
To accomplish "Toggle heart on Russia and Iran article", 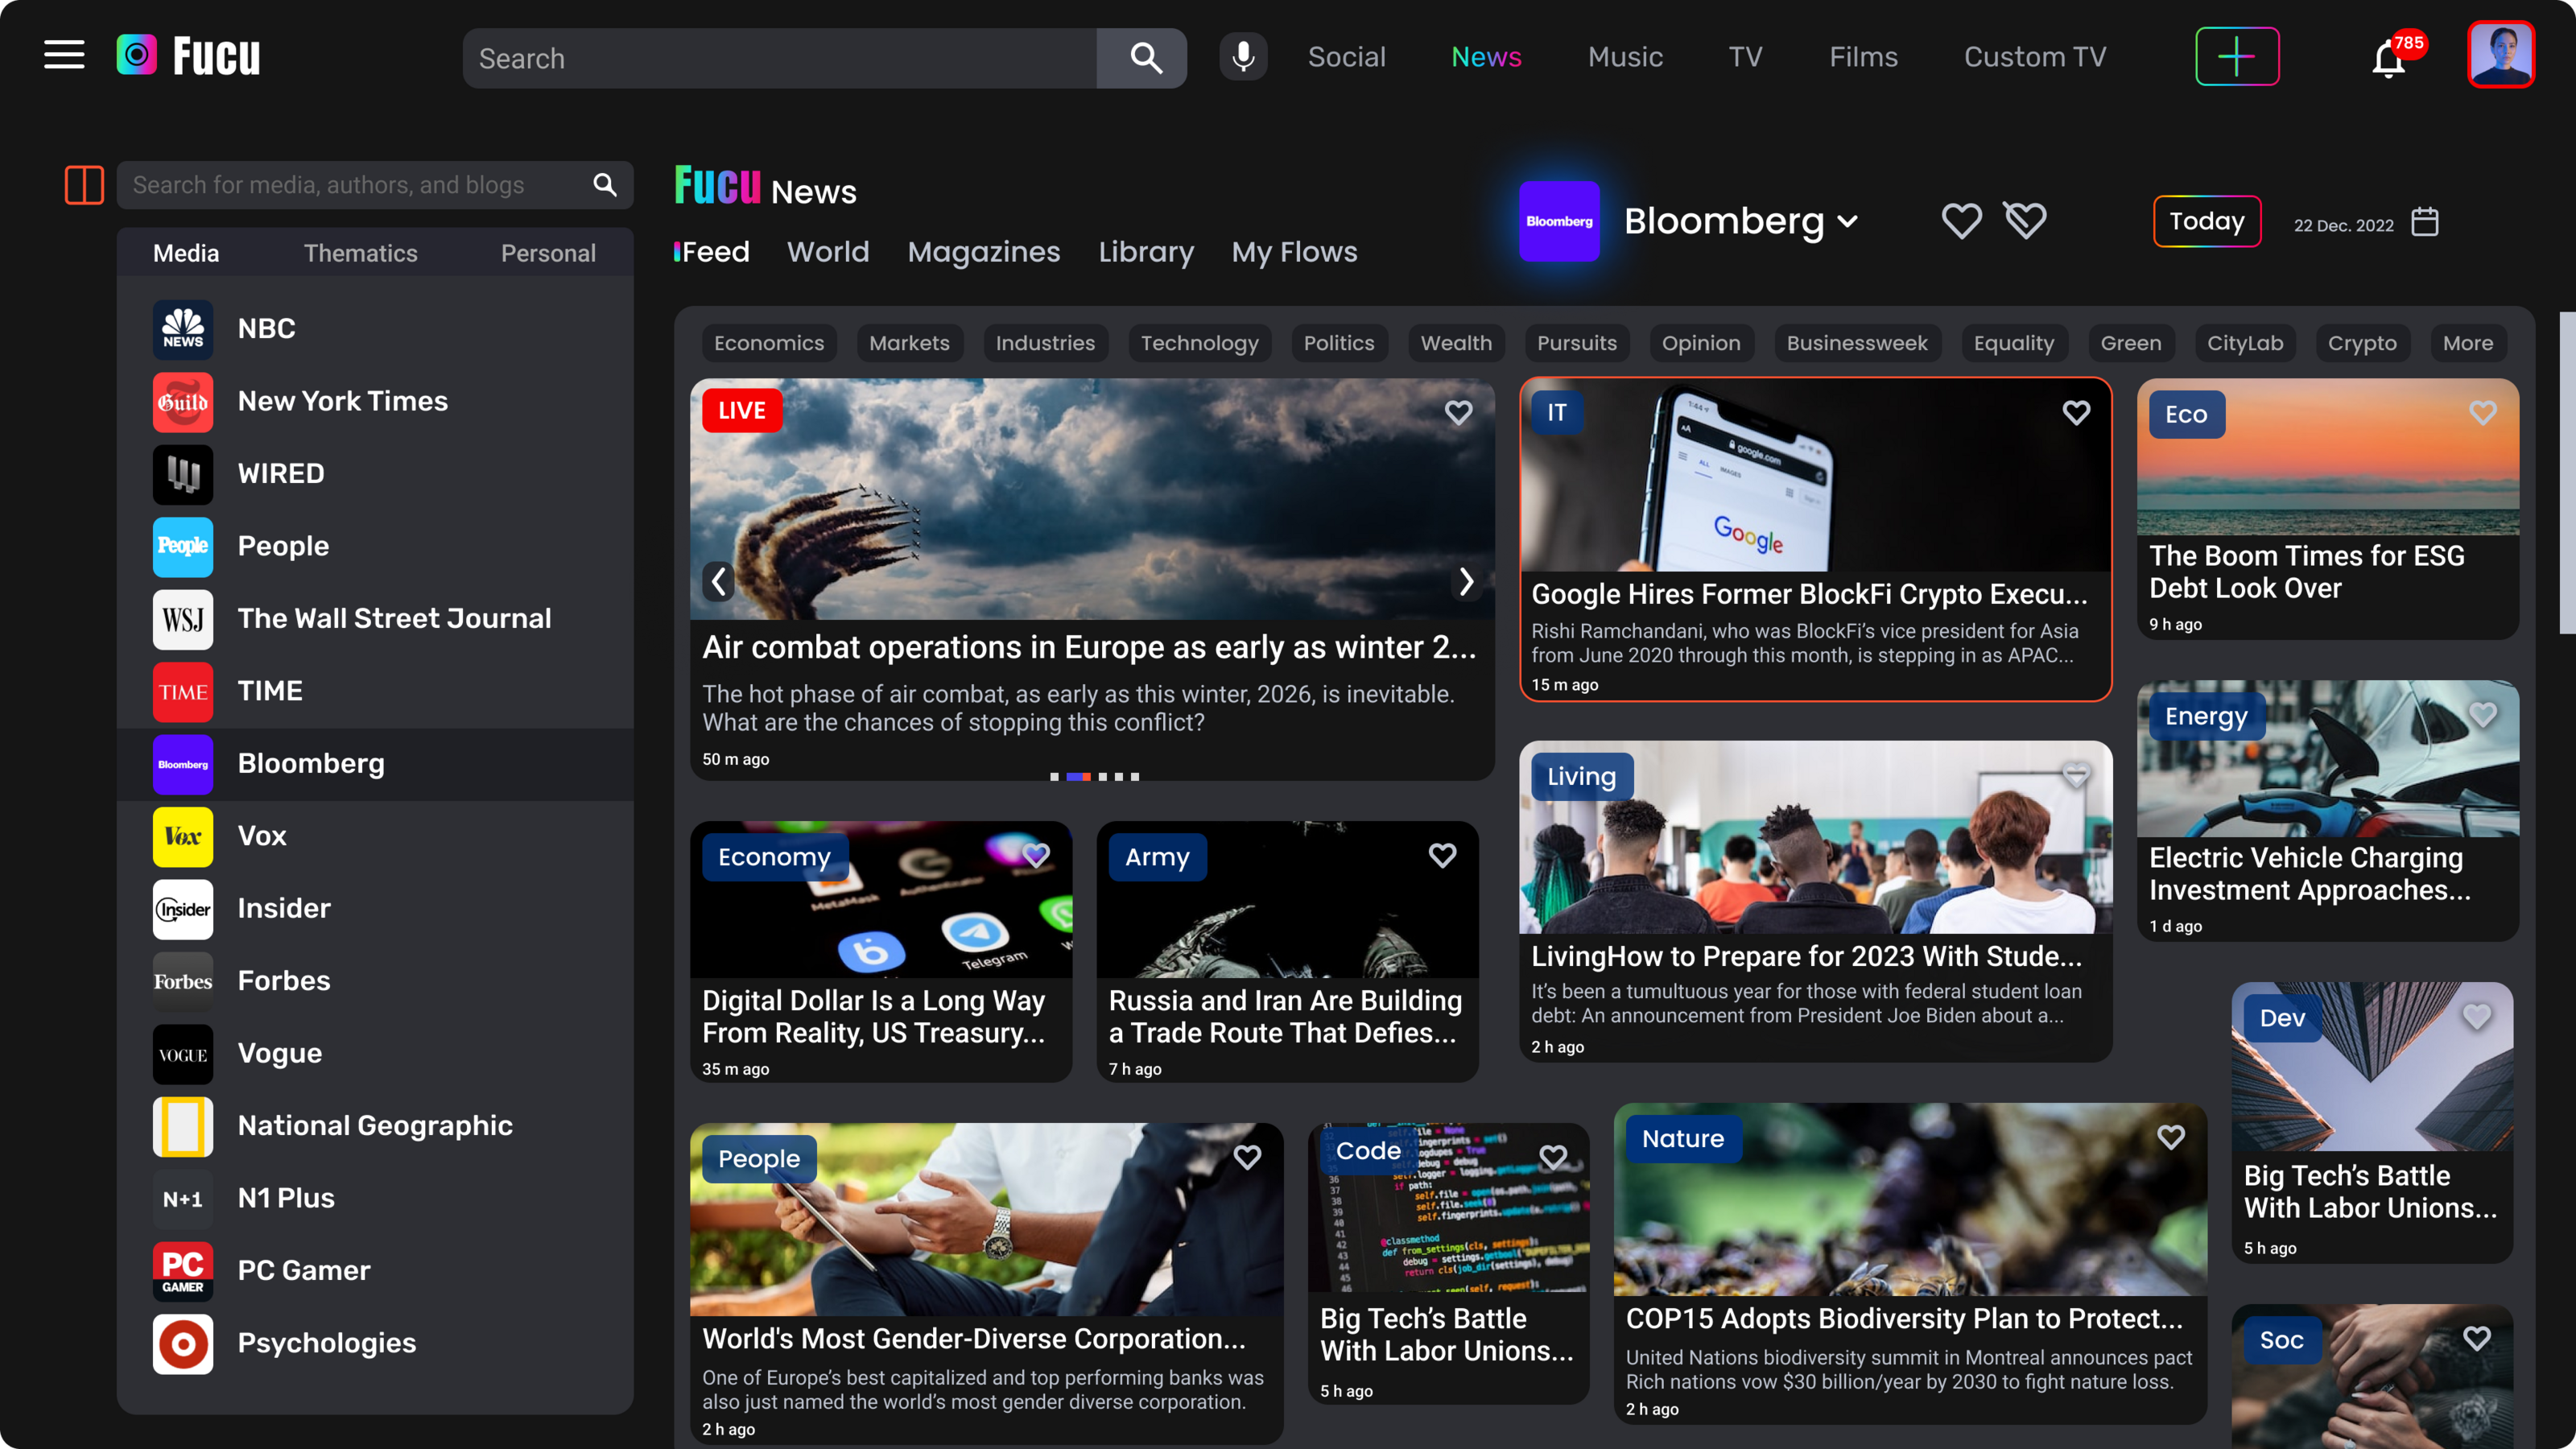I will point(1442,856).
